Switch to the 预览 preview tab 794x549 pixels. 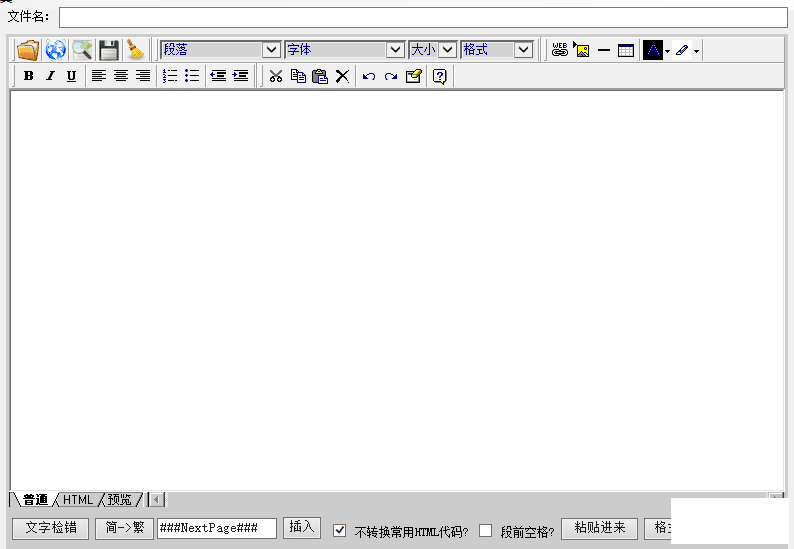(120, 500)
